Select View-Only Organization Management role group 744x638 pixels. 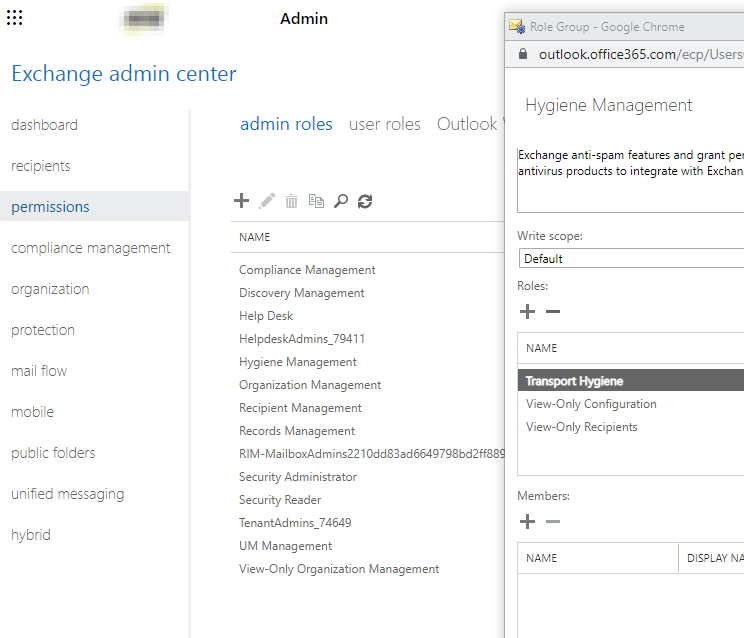pos(339,569)
